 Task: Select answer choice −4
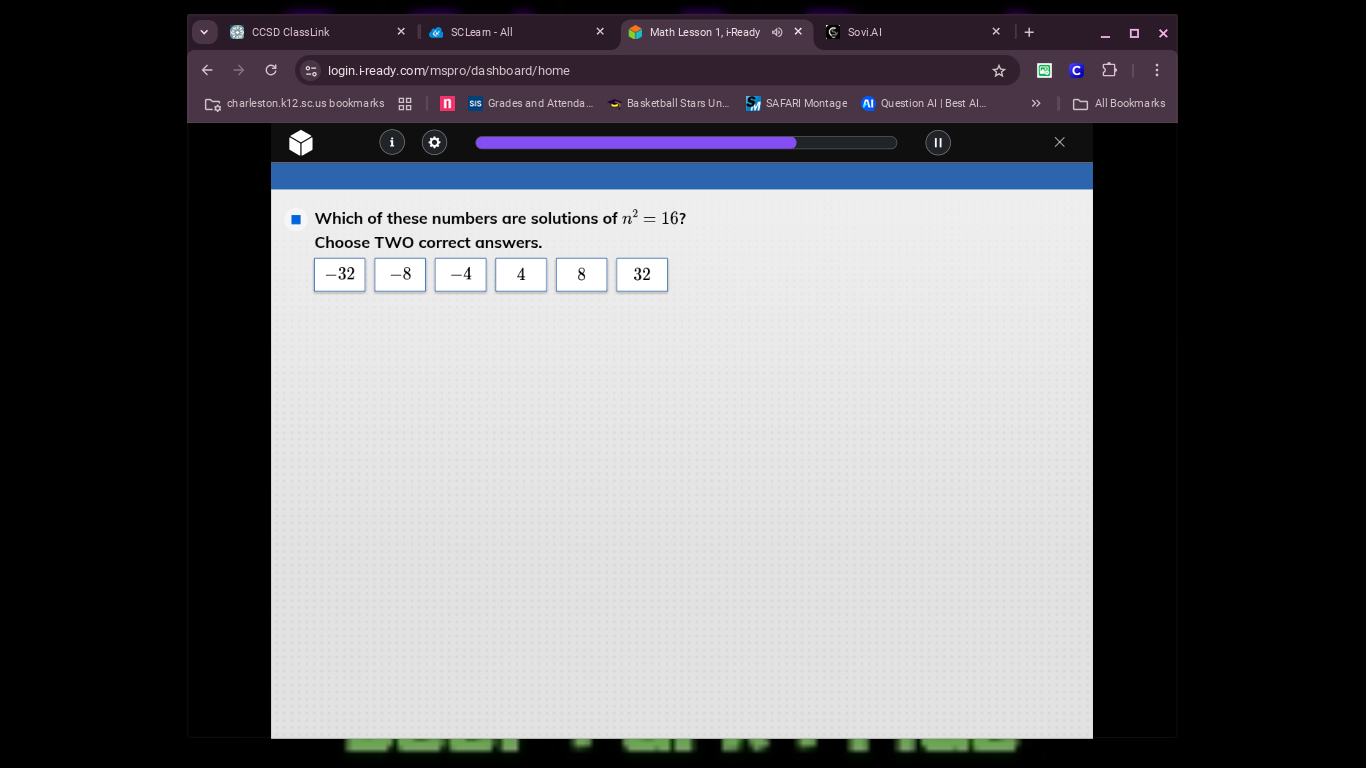point(461,275)
